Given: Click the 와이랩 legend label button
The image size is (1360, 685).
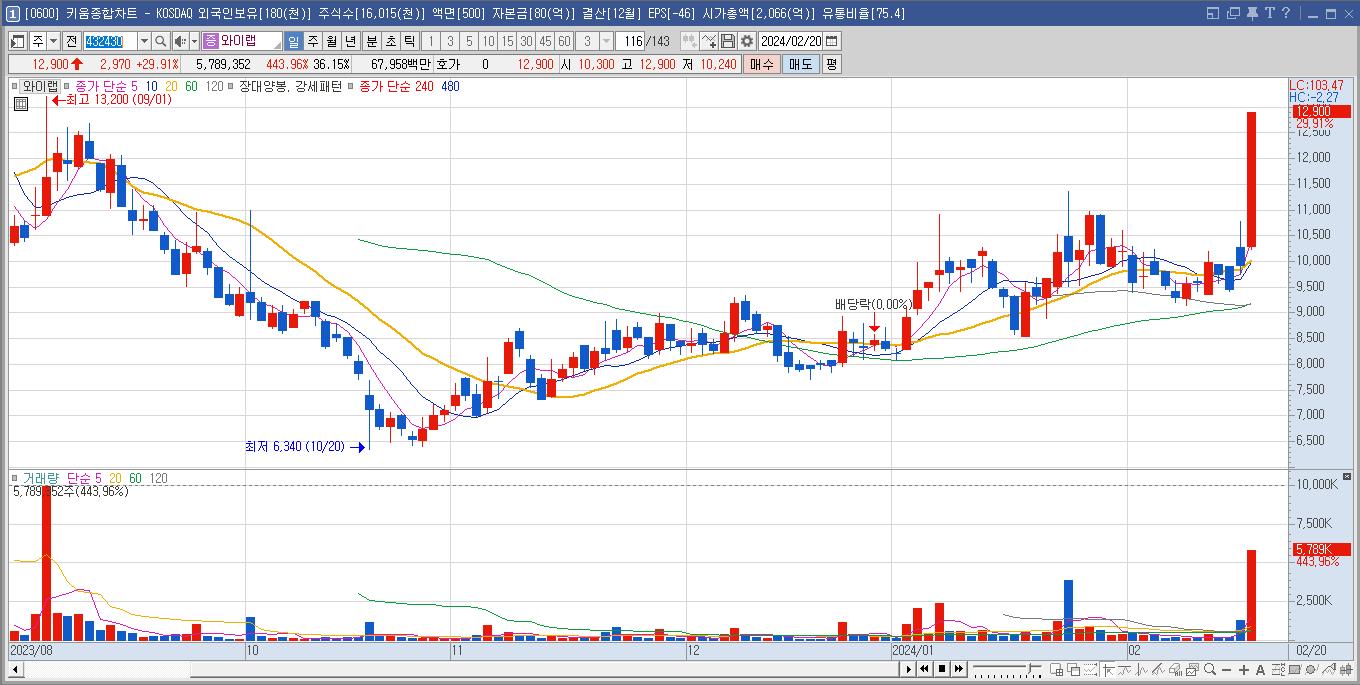Looking at the screenshot, I should tap(41, 86).
